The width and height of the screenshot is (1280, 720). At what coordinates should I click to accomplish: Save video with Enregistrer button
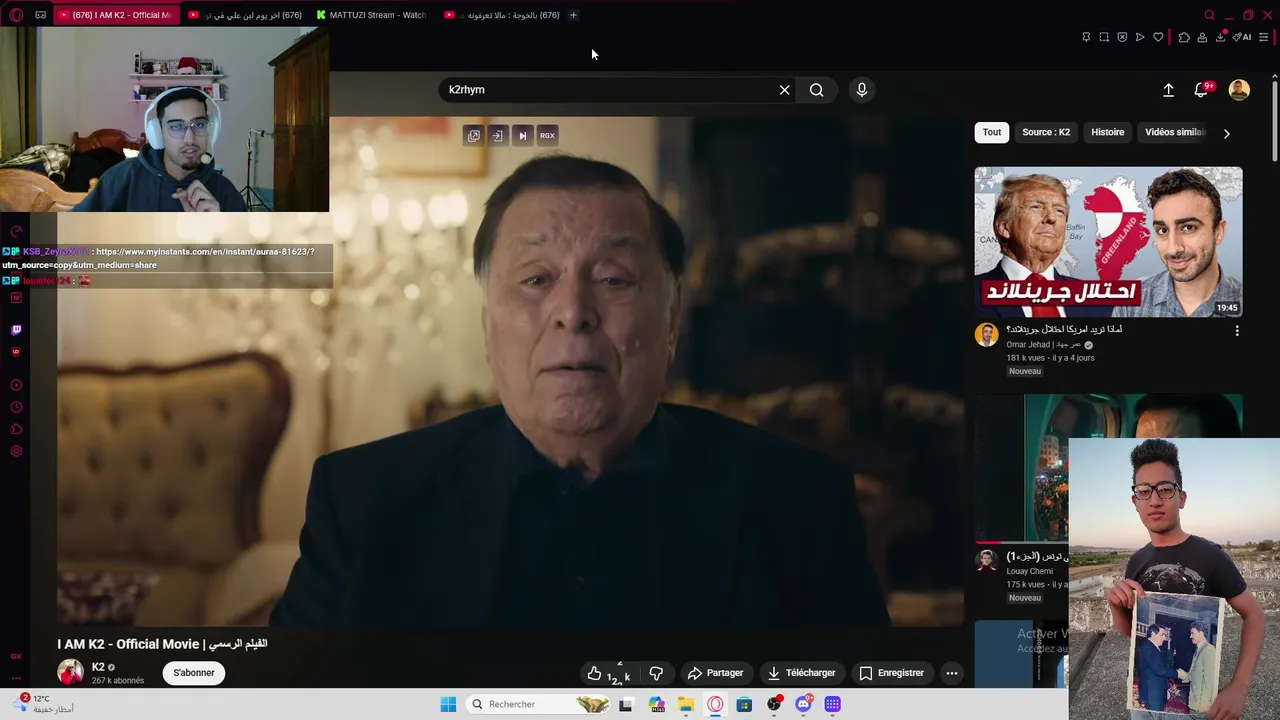tap(892, 673)
